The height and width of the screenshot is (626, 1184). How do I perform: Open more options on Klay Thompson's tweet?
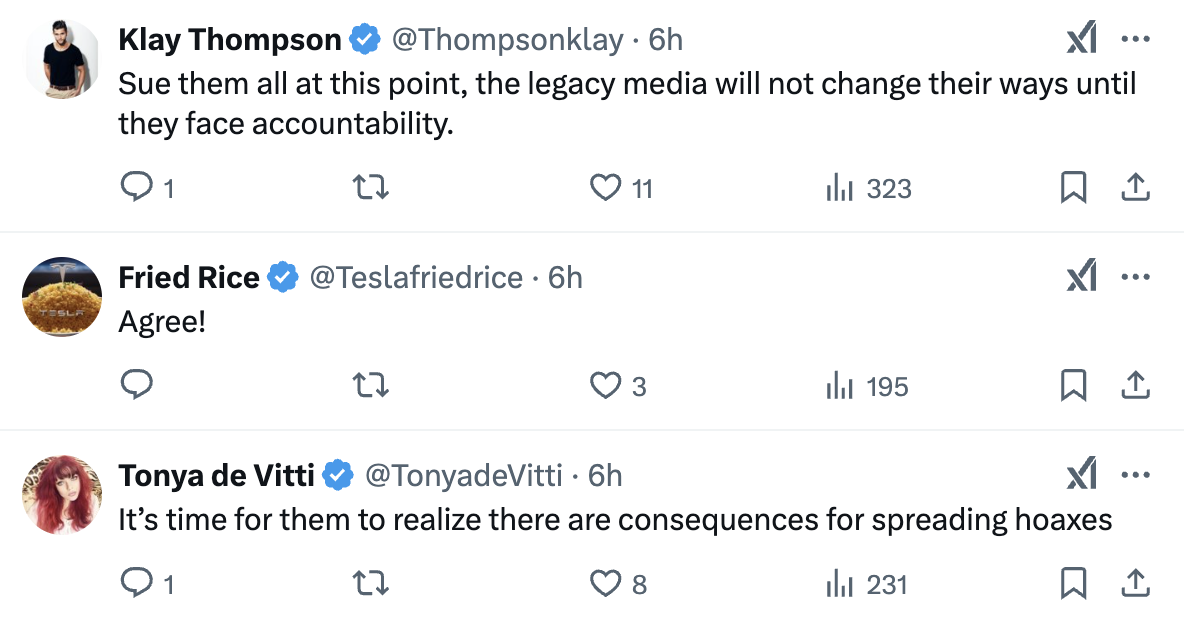click(x=1135, y=40)
